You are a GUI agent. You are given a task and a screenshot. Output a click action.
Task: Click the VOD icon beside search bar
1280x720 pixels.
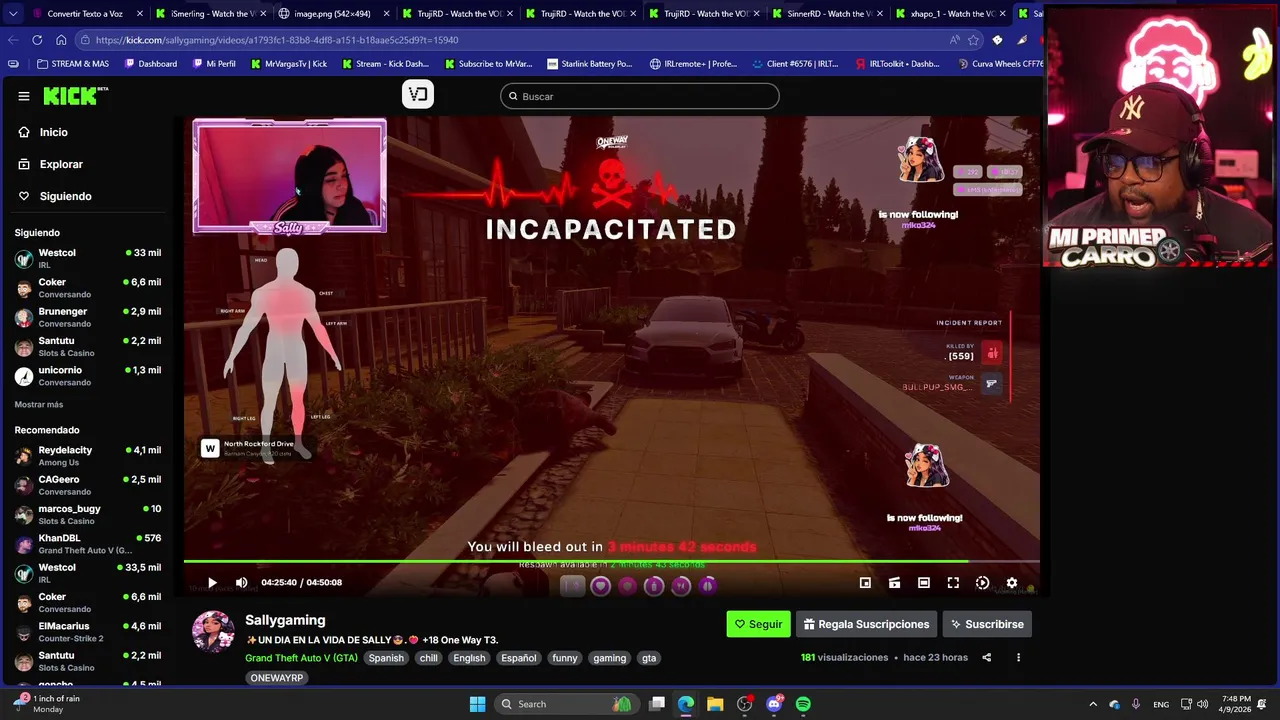click(x=418, y=94)
